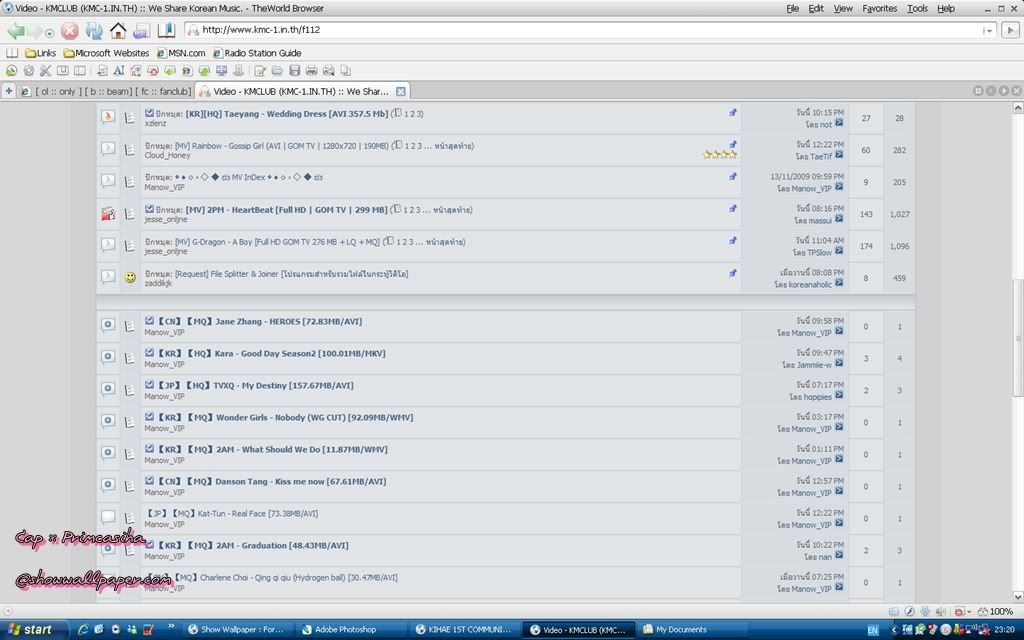Tick the checkbox beside TVXQ My Destiny thread

coord(150,385)
